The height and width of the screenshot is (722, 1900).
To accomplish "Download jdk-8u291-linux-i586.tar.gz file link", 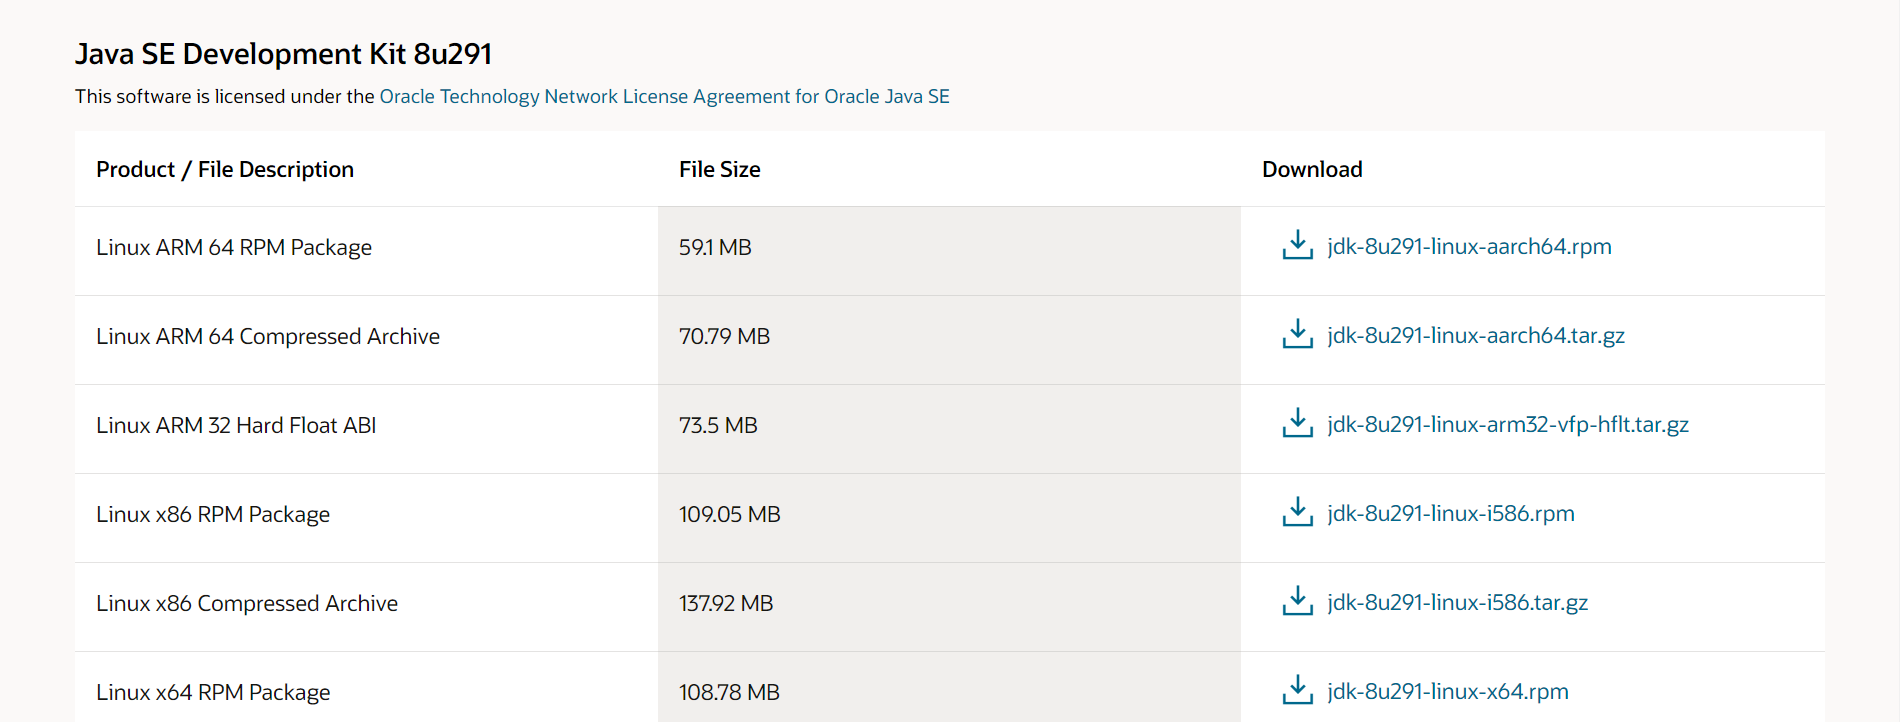I will (x=1457, y=603).
